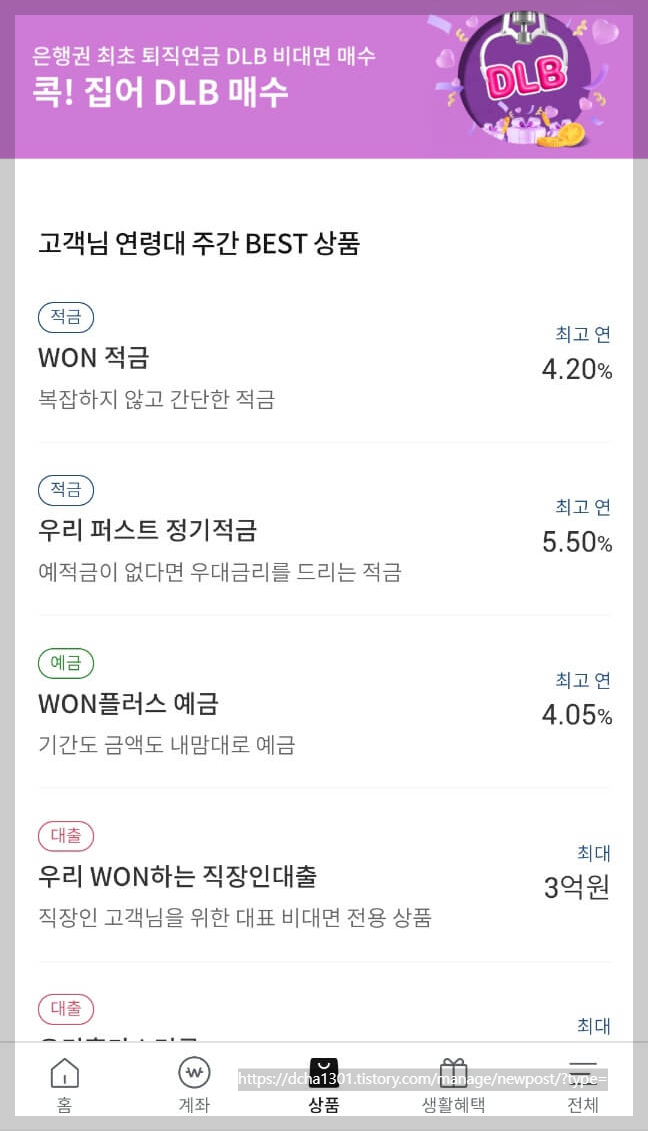Tap the 적금 badge on 우리 퍼스트 정기적금

65,490
